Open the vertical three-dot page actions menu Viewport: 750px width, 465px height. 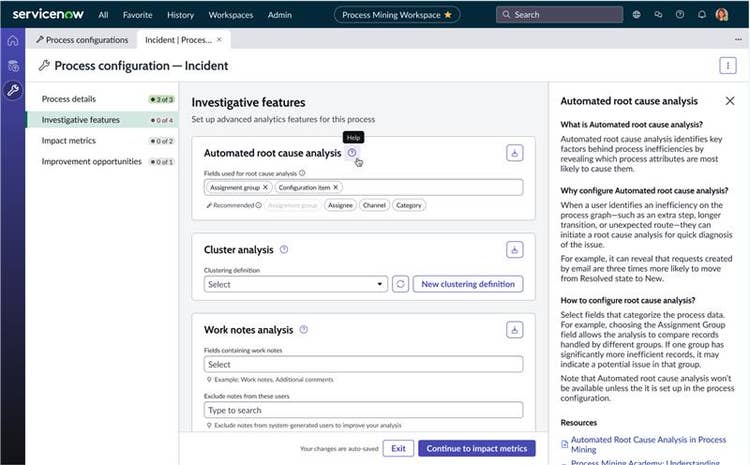[x=728, y=66]
